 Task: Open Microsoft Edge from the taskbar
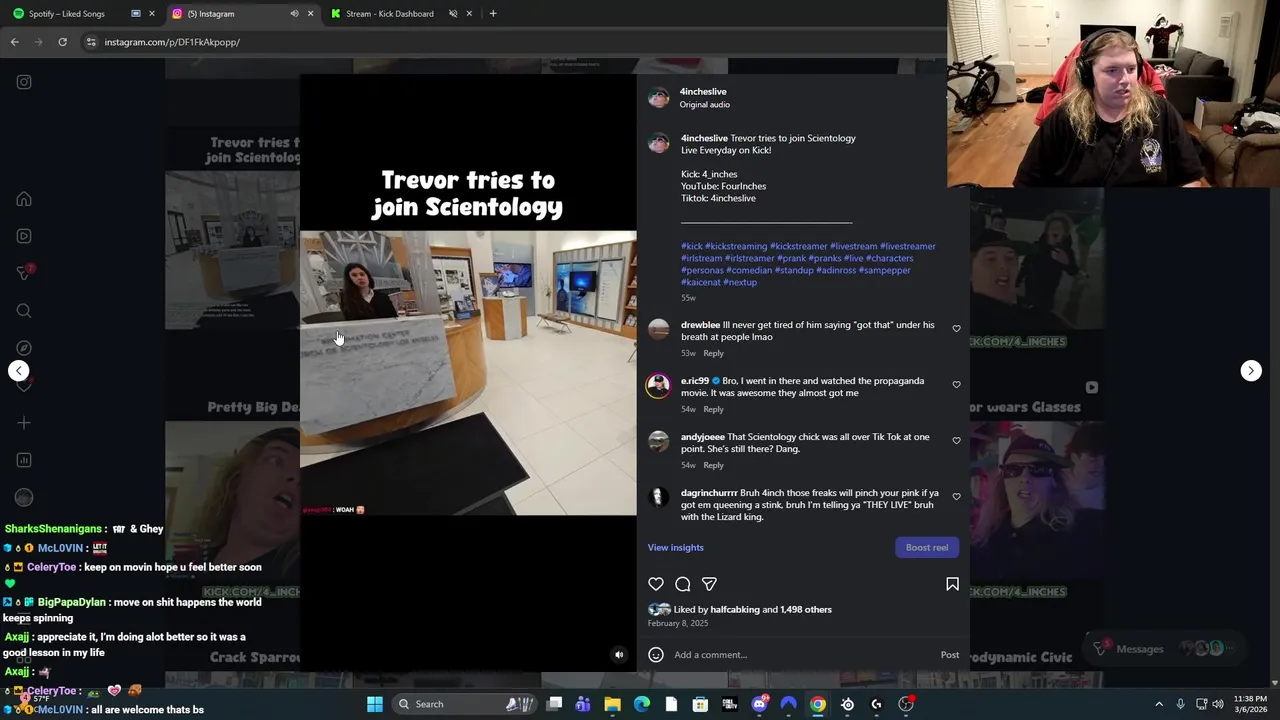click(642, 704)
